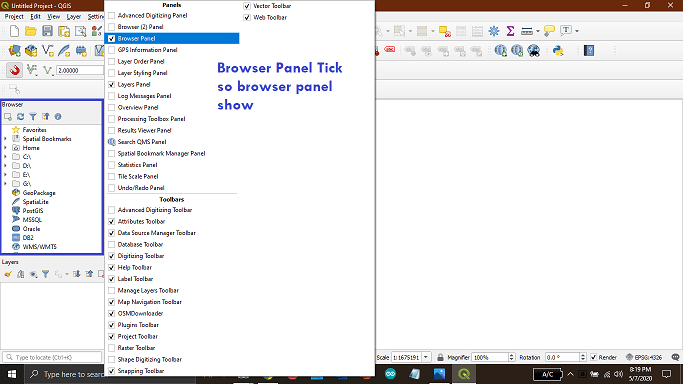The height and width of the screenshot is (384, 683).
Task: Toggle the Web Toolbar checkbox
Action: click(247, 17)
